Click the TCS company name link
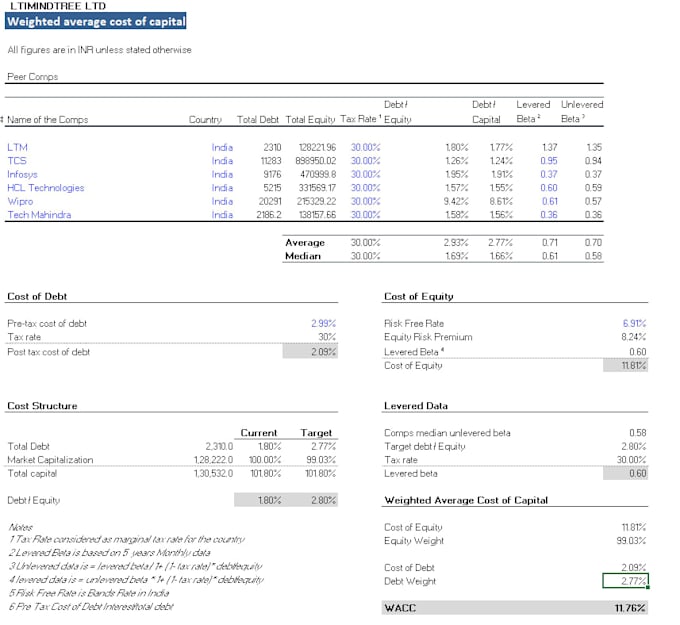This screenshot has height=625, width=680. (x=17, y=161)
